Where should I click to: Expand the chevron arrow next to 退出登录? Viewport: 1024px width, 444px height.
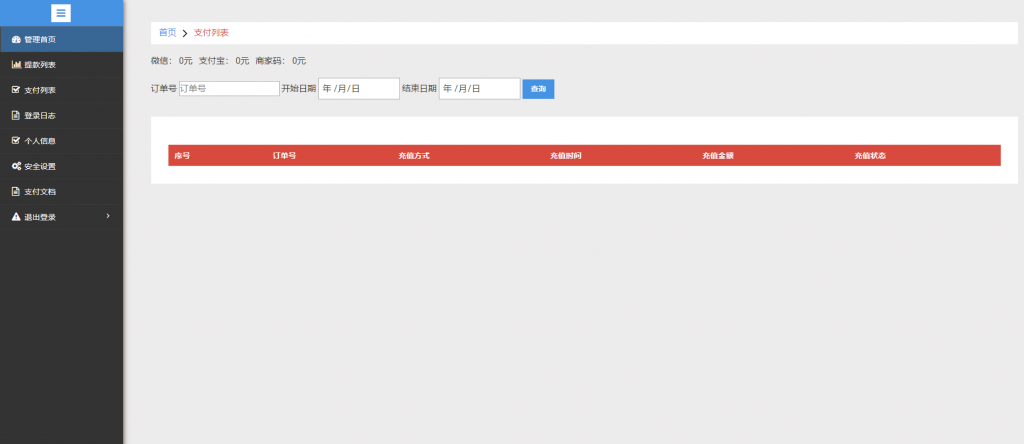click(x=108, y=216)
